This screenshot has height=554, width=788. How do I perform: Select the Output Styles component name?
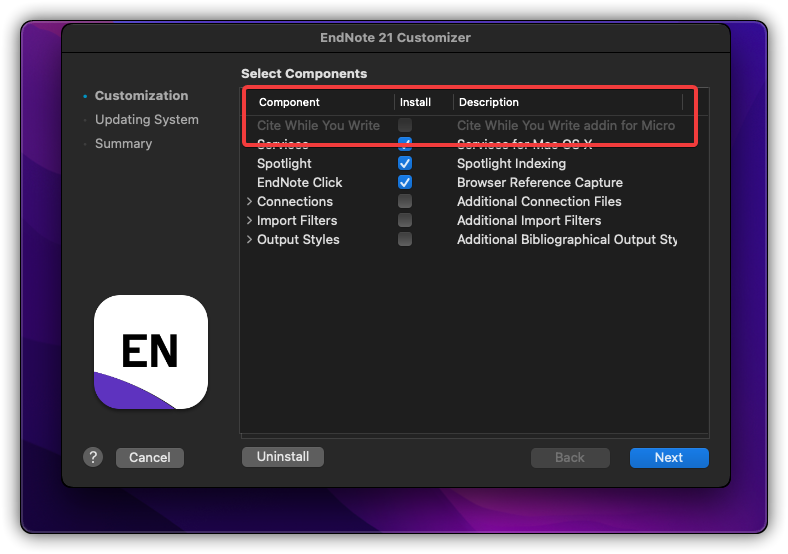pos(298,240)
